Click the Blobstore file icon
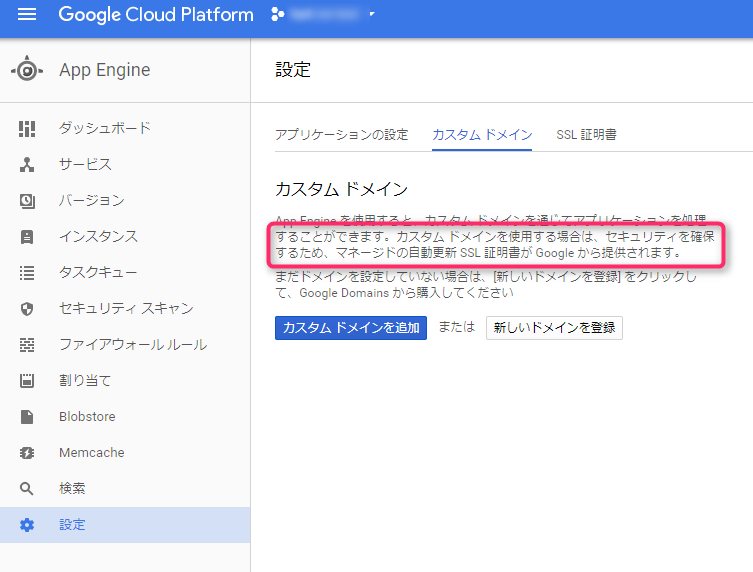Image resolution: width=753 pixels, height=572 pixels. coord(27,417)
